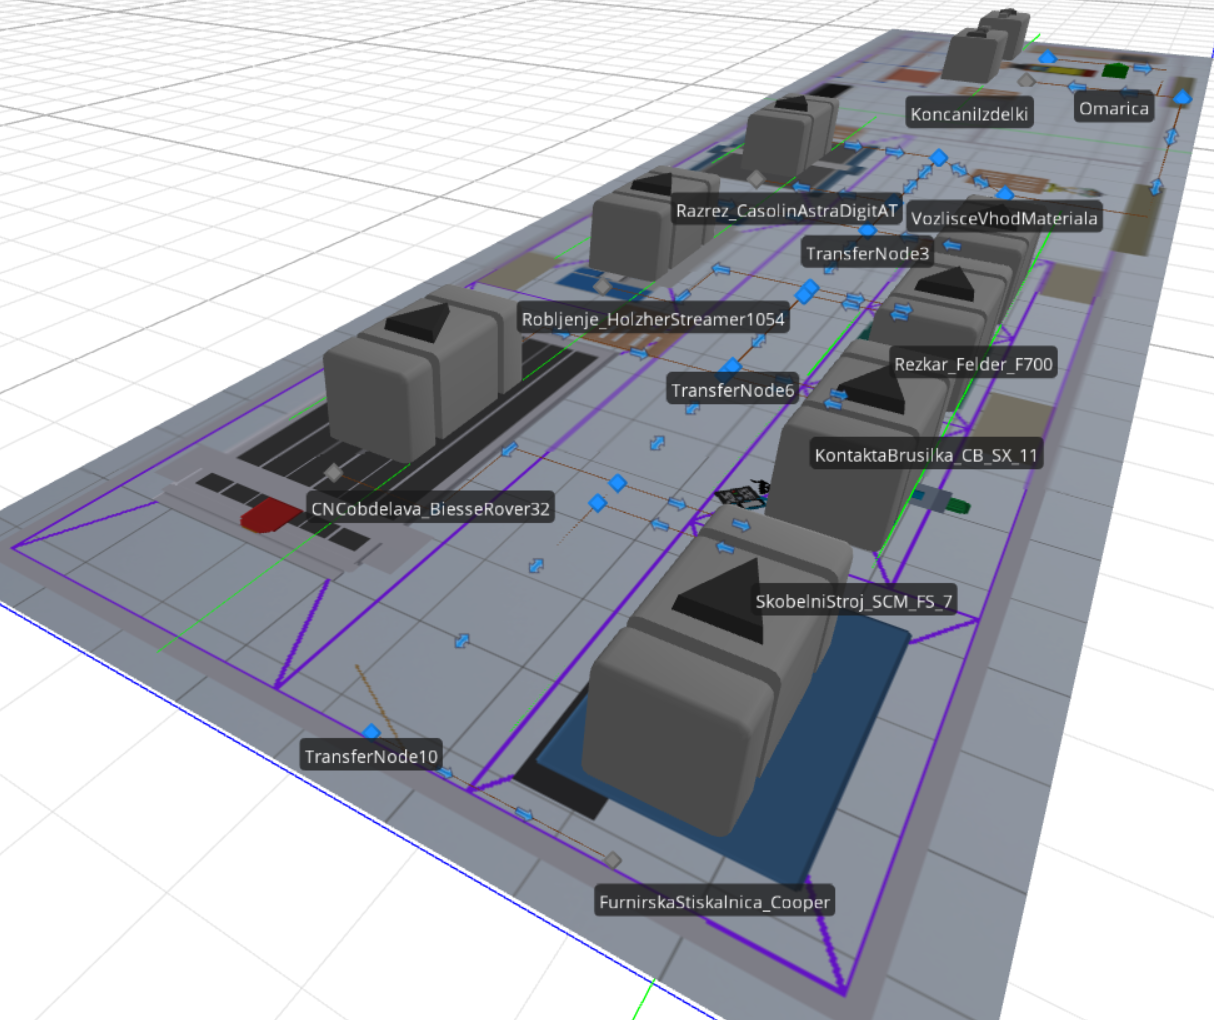Screen dimensions: 1214x1020
Task: Select the TransferNode10 label
Action: 371,756
